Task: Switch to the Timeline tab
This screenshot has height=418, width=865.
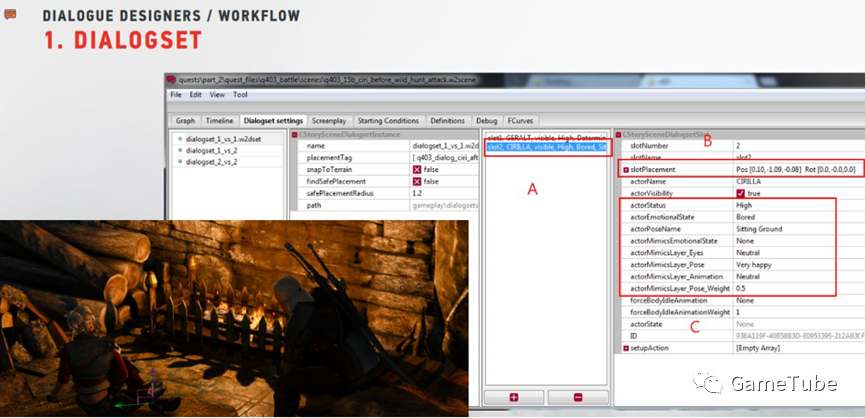Action: [x=220, y=121]
